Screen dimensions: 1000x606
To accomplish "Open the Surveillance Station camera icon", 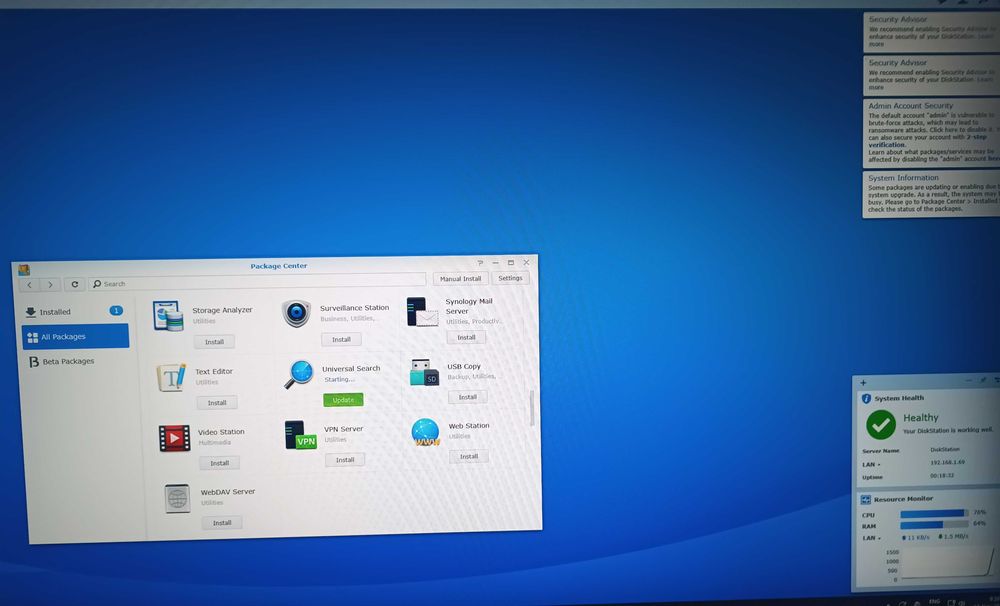I will pos(296,313).
